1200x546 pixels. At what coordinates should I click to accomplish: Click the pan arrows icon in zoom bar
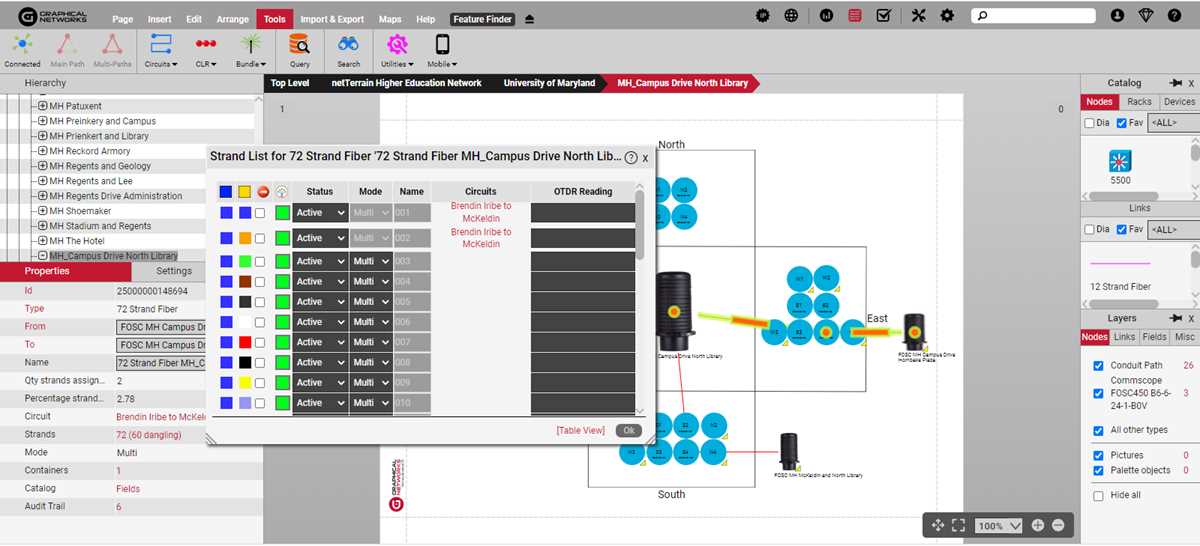(x=937, y=525)
